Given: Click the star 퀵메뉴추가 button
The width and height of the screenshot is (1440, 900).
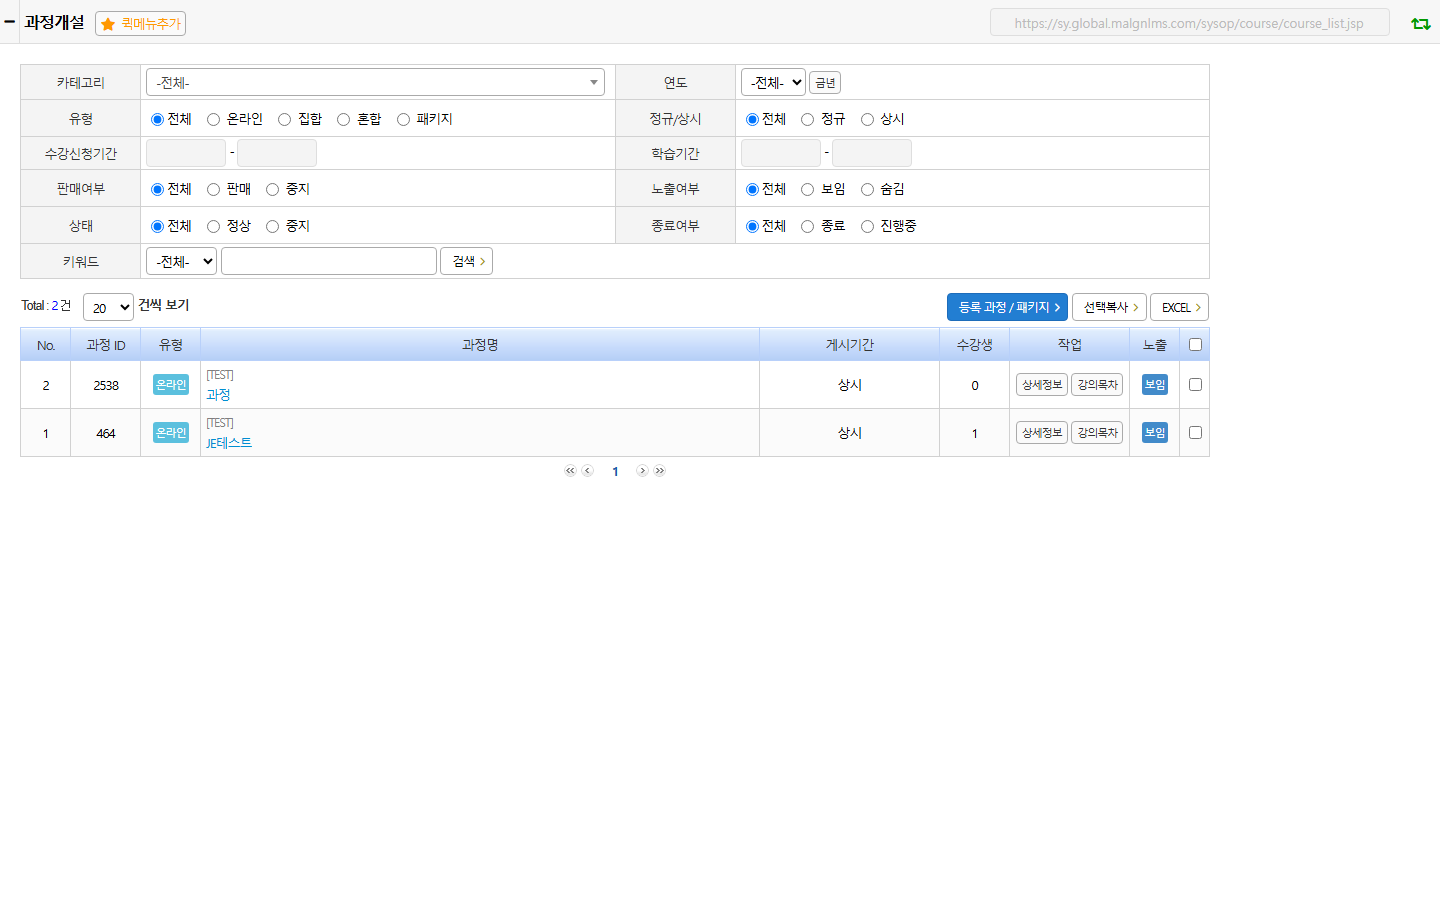Looking at the screenshot, I should pos(140,24).
